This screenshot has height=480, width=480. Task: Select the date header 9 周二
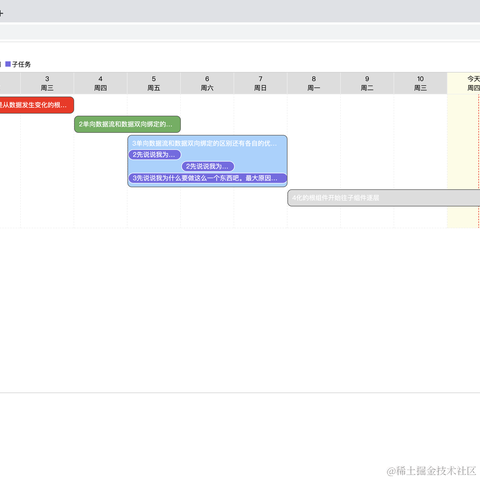click(367, 83)
